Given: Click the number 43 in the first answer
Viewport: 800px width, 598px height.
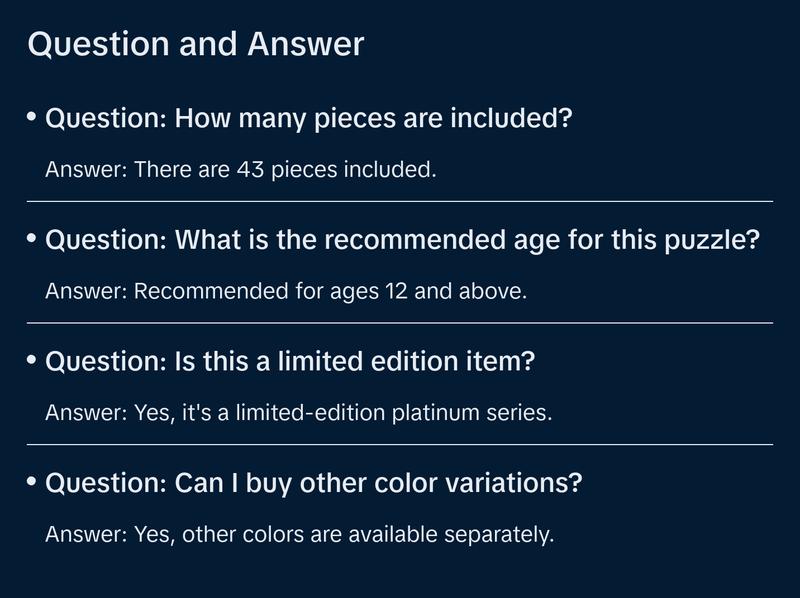Looking at the screenshot, I should (x=250, y=170).
